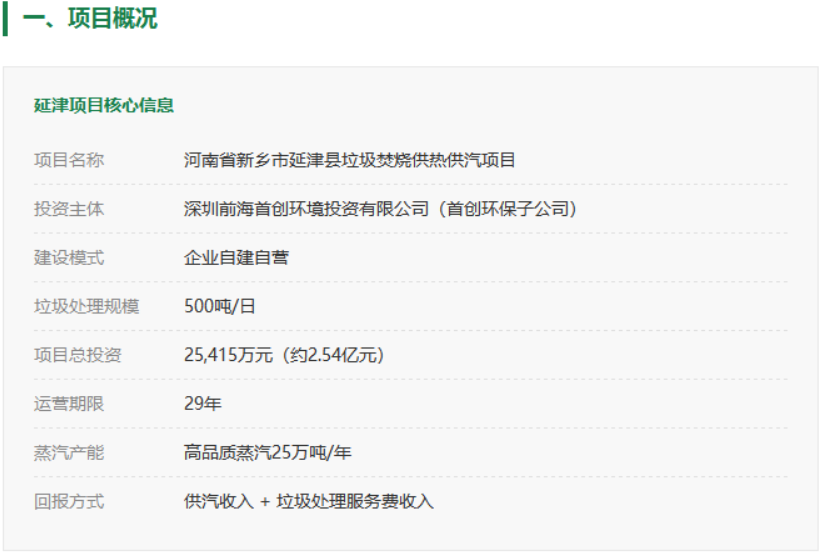Click the label 垃圾处理规模

pyautogui.click(x=87, y=306)
